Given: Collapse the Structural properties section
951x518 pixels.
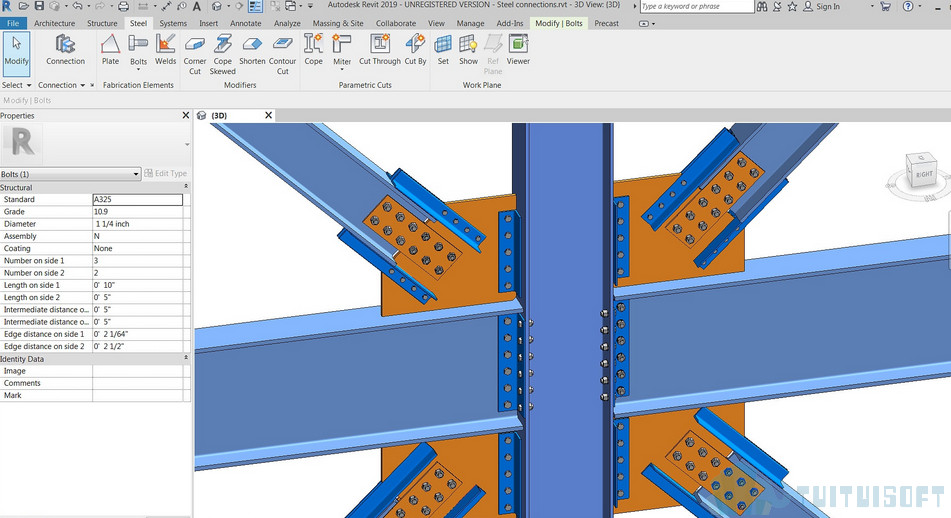Looking at the screenshot, I should click(x=186, y=188).
